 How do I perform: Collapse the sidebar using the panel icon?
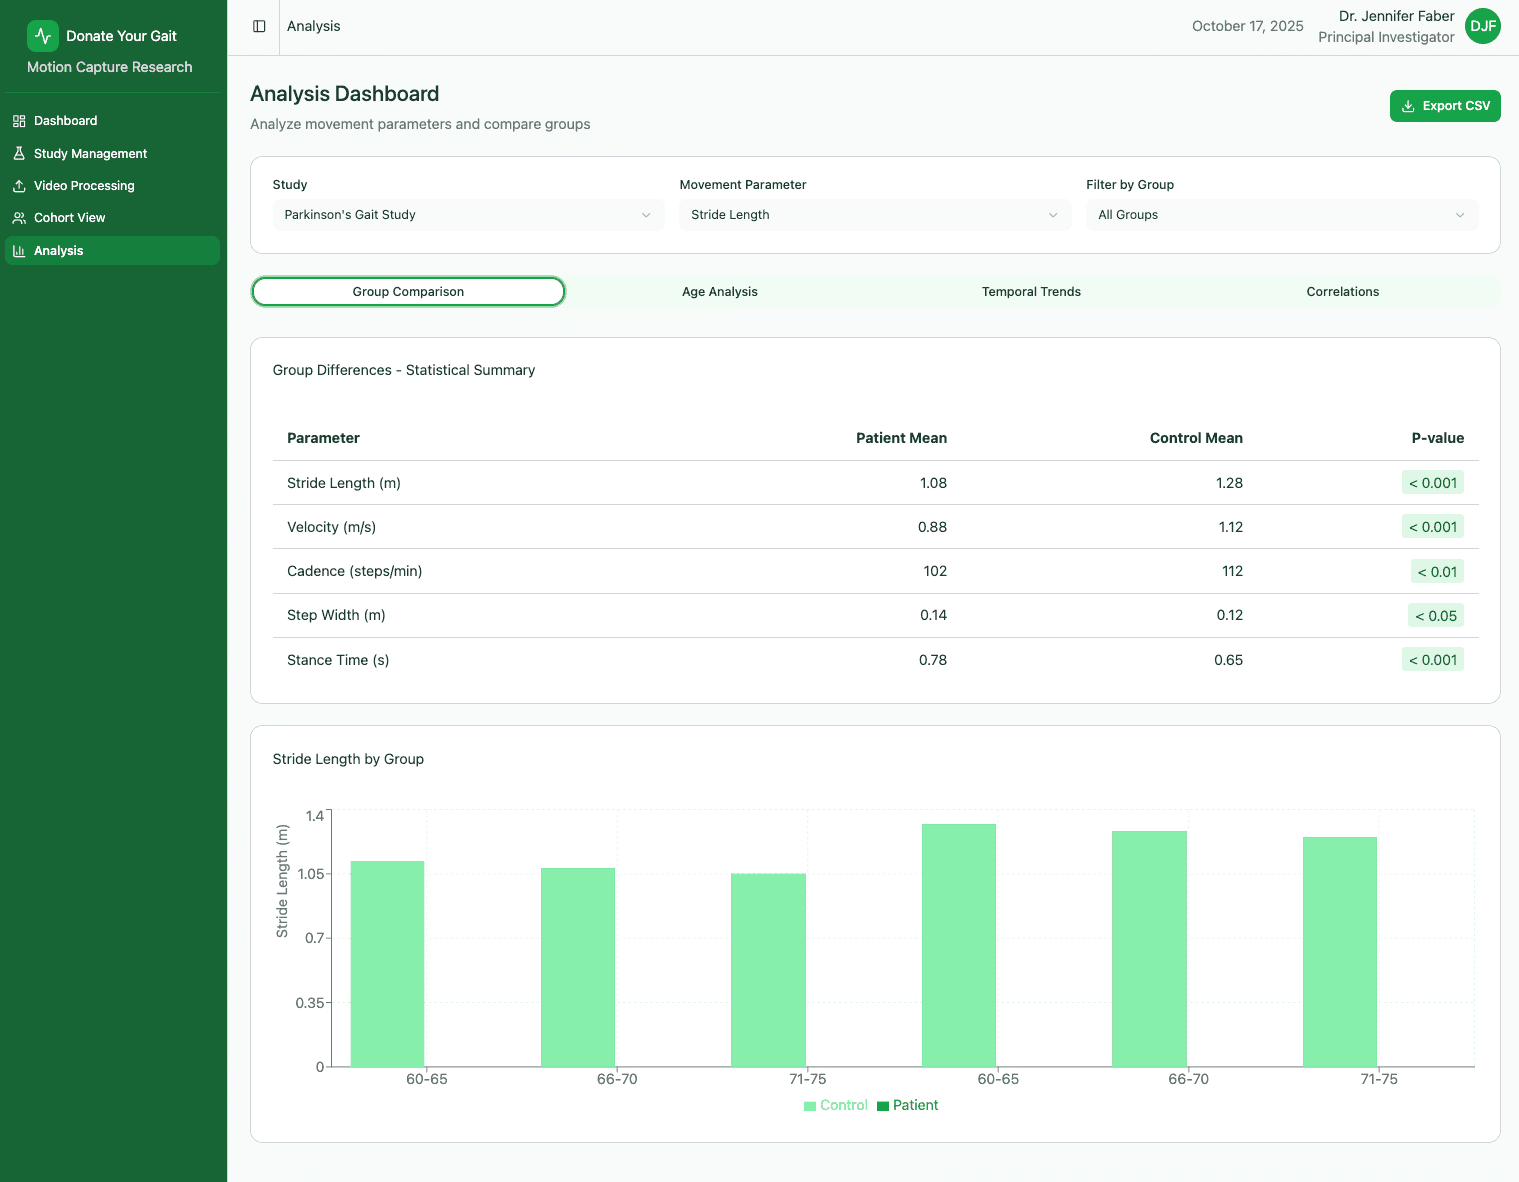[258, 26]
